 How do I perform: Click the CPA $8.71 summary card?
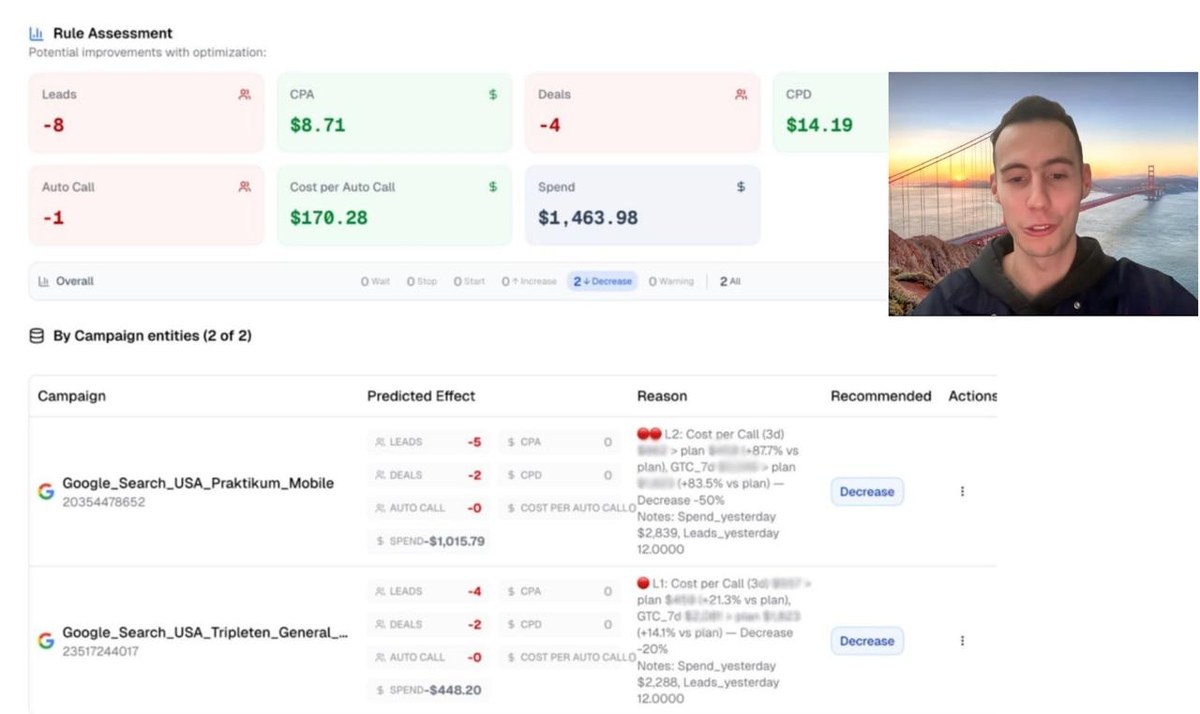coord(394,113)
